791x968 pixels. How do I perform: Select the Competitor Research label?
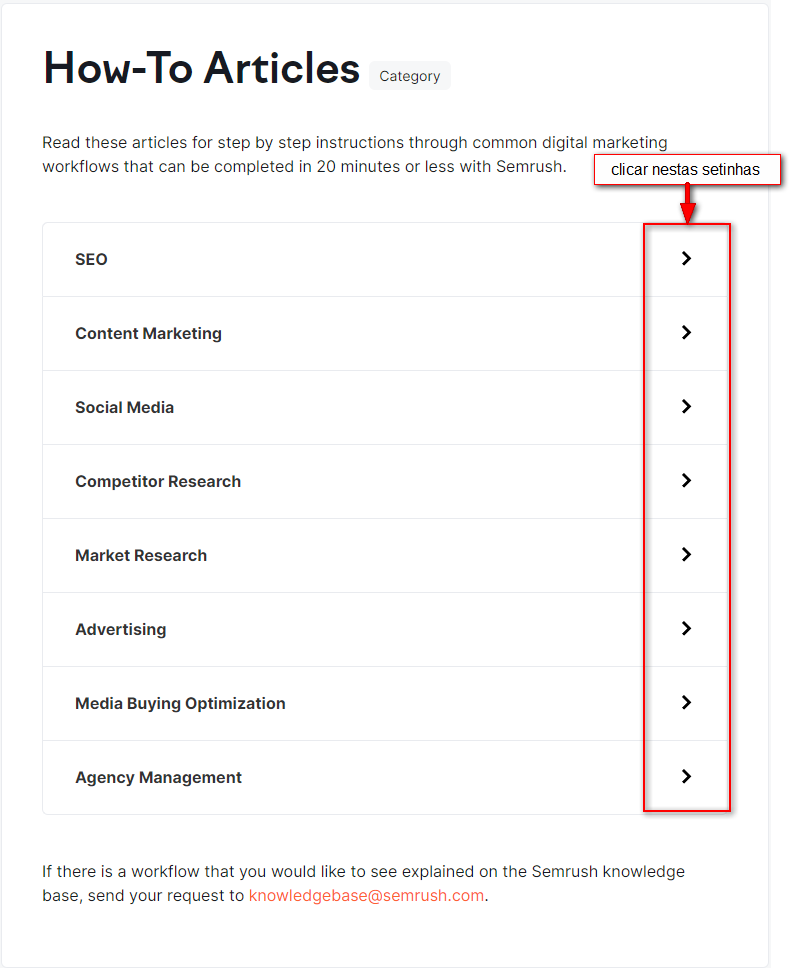click(158, 482)
